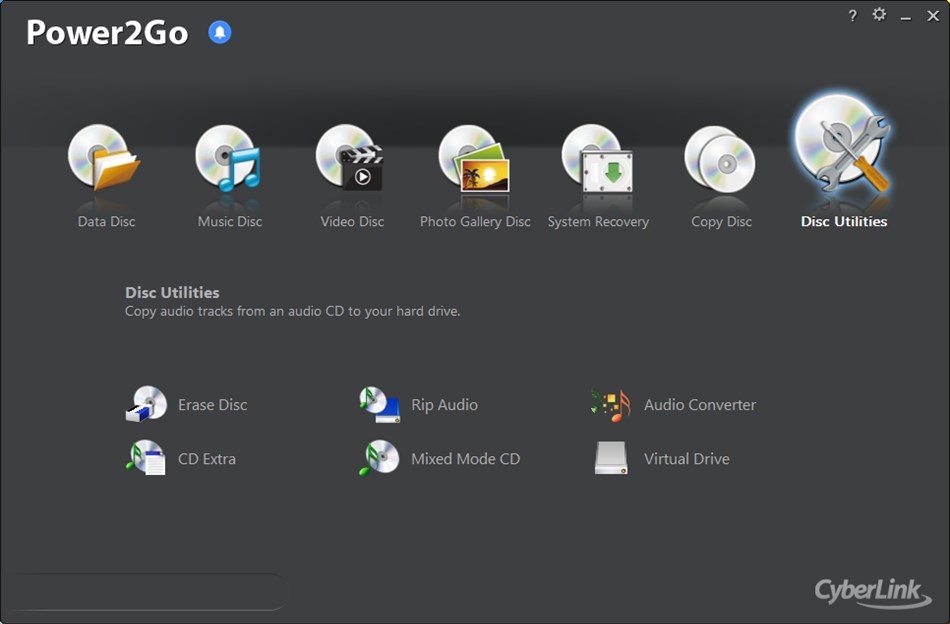Choose the Video Disc icon
This screenshot has height=624, width=950.
coord(350,158)
